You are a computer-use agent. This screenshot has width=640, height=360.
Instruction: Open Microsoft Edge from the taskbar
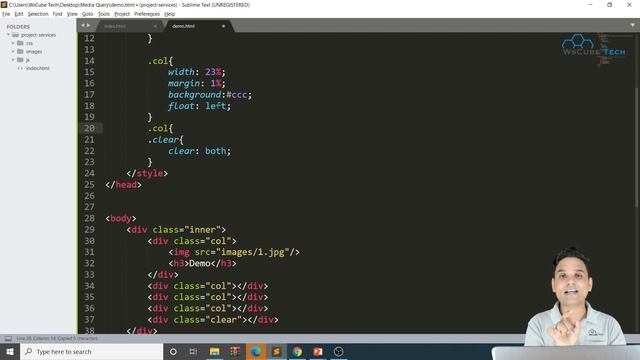click(256, 352)
